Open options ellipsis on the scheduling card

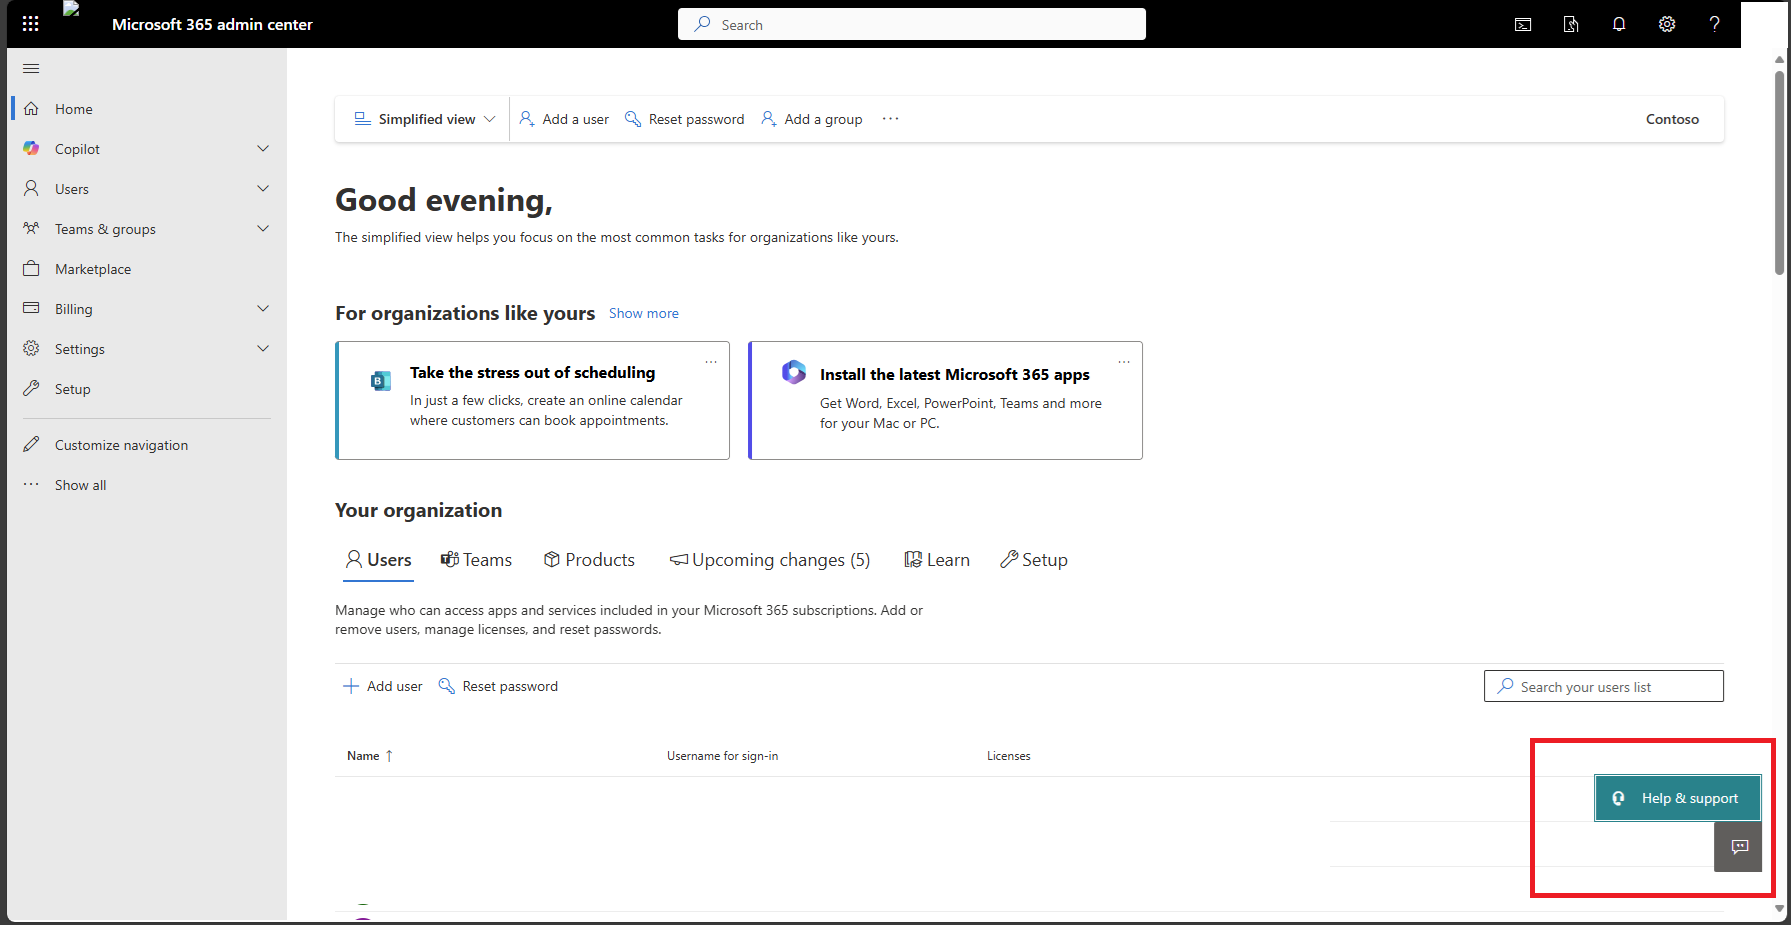[x=711, y=362]
